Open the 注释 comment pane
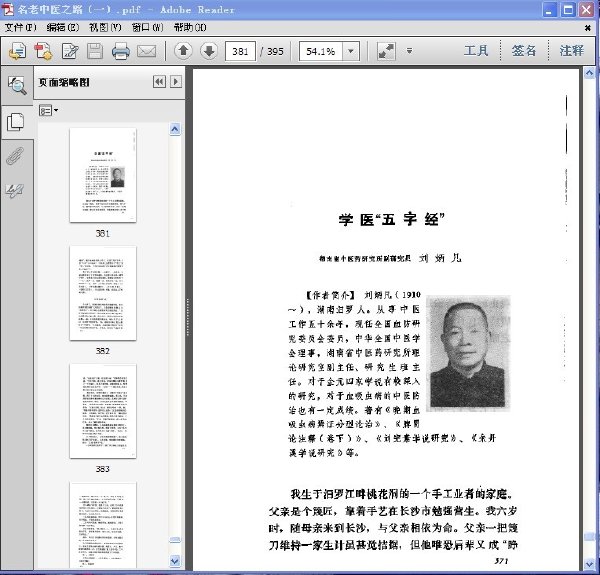This screenshot has width=600, height=575. (x=572, y=50)
